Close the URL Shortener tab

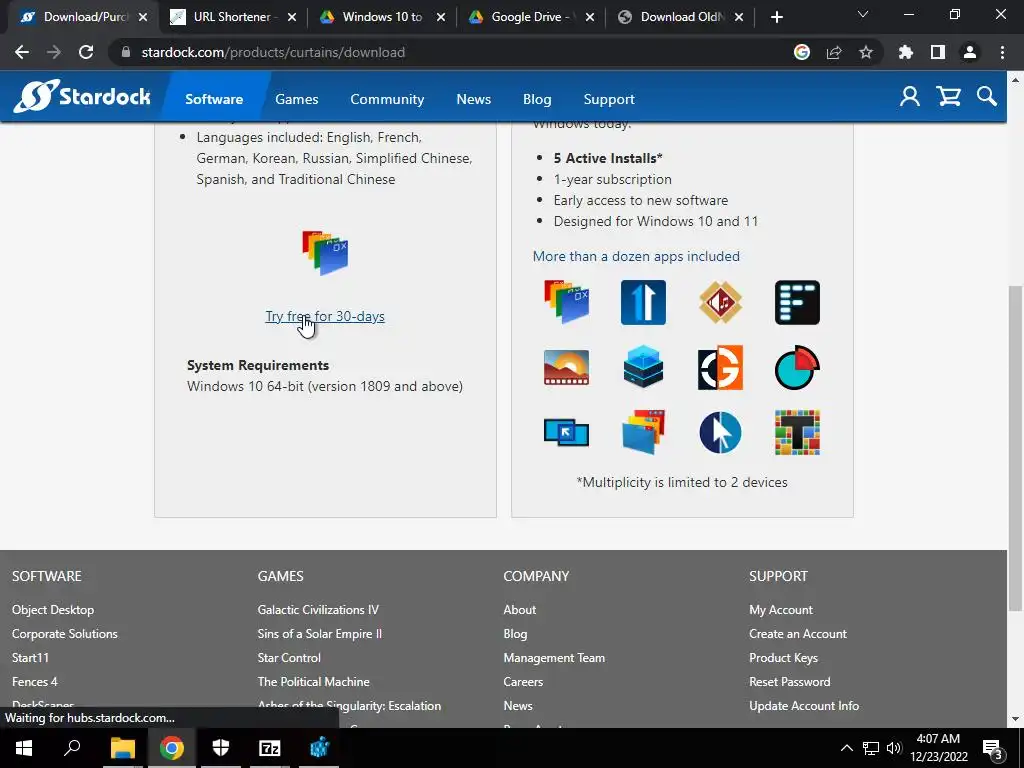(292, 17)
